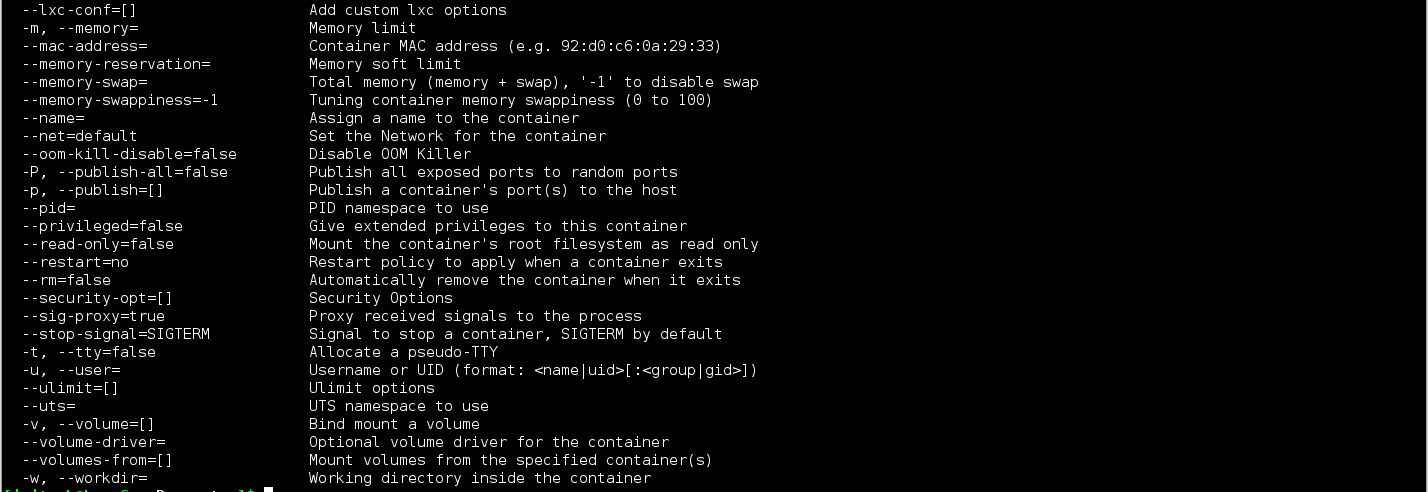Viewport: 1428px width, 492px height.
Task: Click the --memory-reservation= flag
Action: 115,64
